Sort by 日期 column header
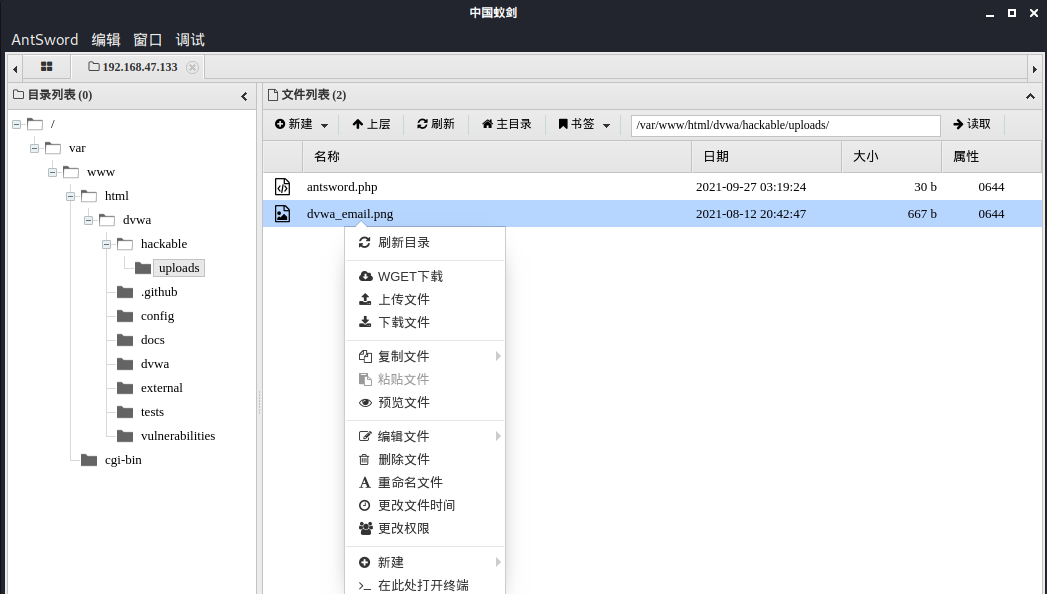The image size is (1047, 594). click(x=767, y=157)
